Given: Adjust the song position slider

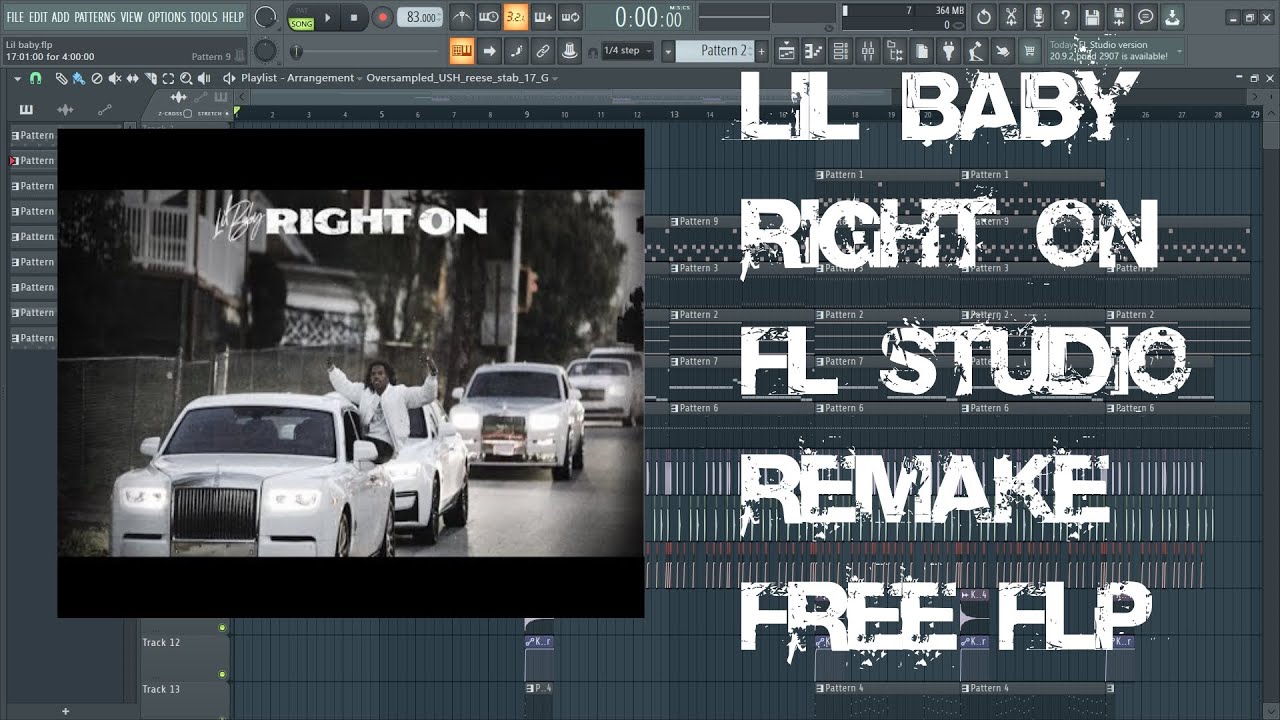Looking at the screenshot, I should (368, 51).
